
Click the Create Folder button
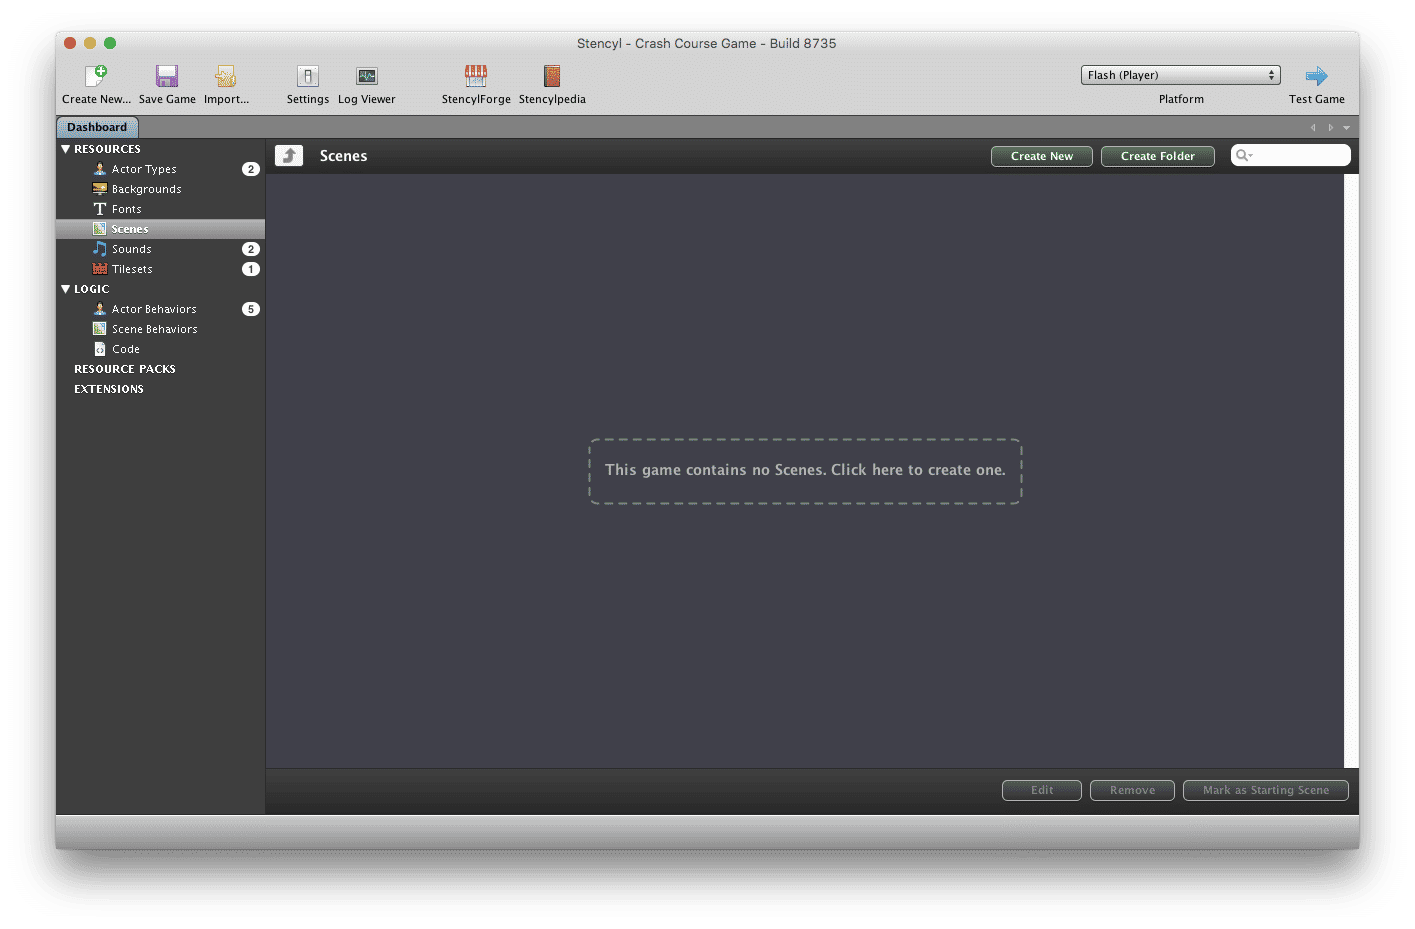[1158, 156]
